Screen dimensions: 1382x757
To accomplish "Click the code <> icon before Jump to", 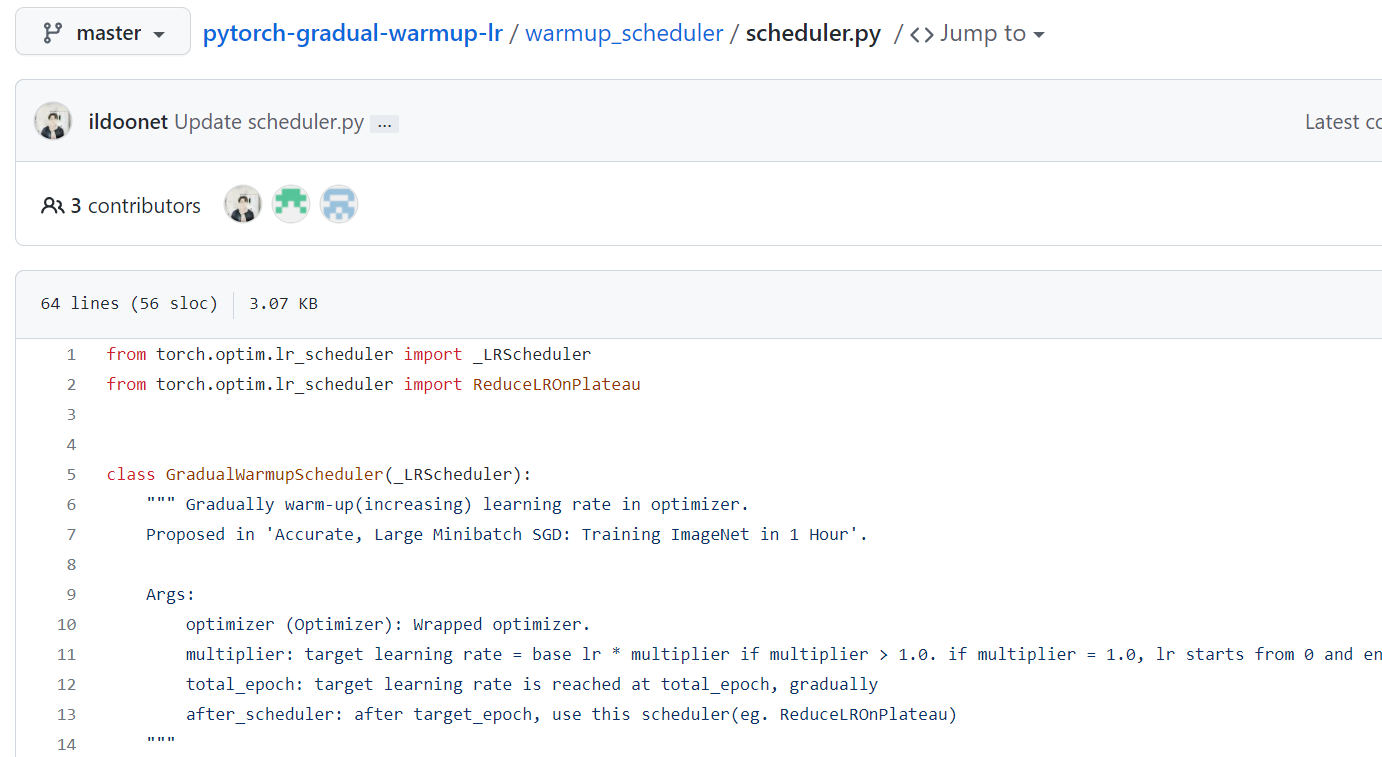I will click(921, 32).
